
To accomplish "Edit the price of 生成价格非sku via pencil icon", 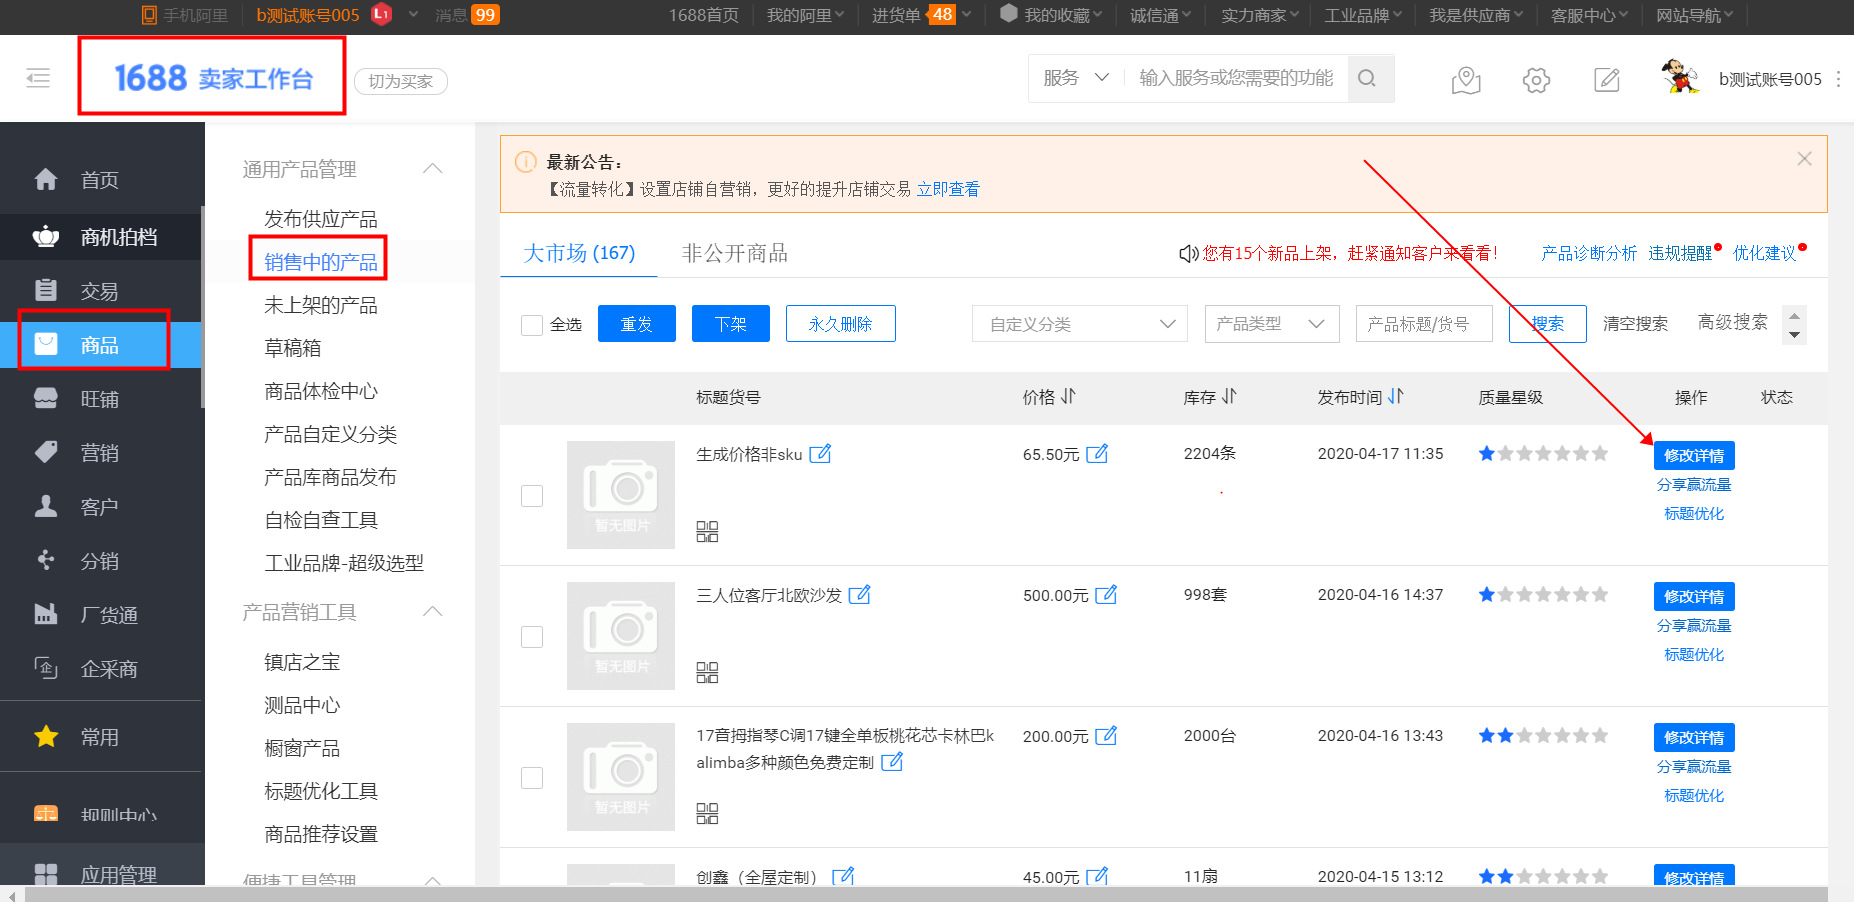I will (1097, 453).
